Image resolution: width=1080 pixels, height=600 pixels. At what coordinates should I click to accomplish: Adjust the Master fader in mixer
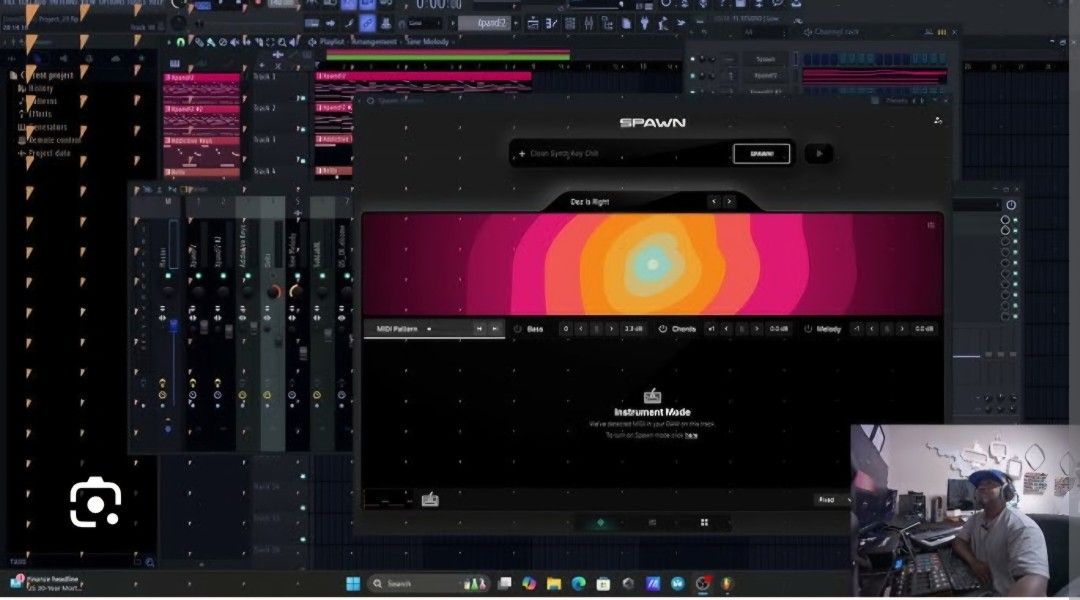tap(174, 325)
